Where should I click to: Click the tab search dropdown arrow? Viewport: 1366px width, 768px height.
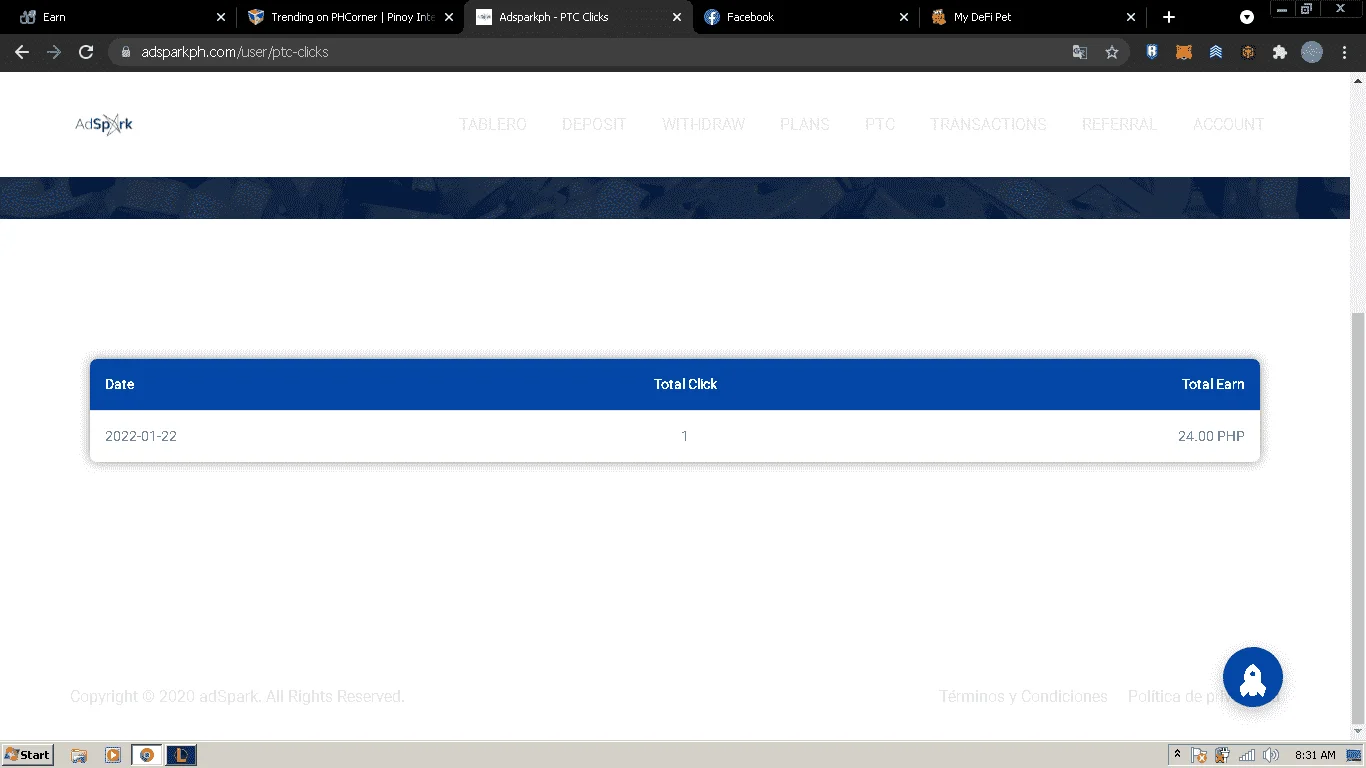coord(1247,17)
